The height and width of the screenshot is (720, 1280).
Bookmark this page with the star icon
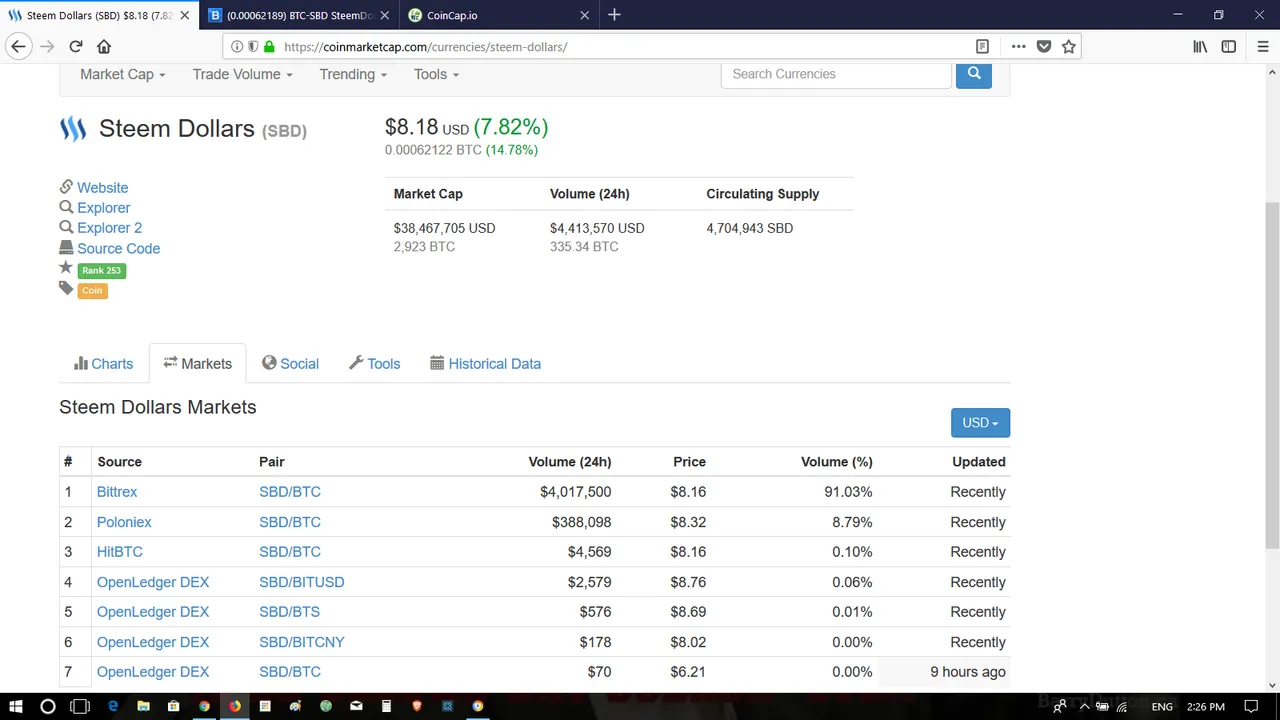(x=1069, y=46)
